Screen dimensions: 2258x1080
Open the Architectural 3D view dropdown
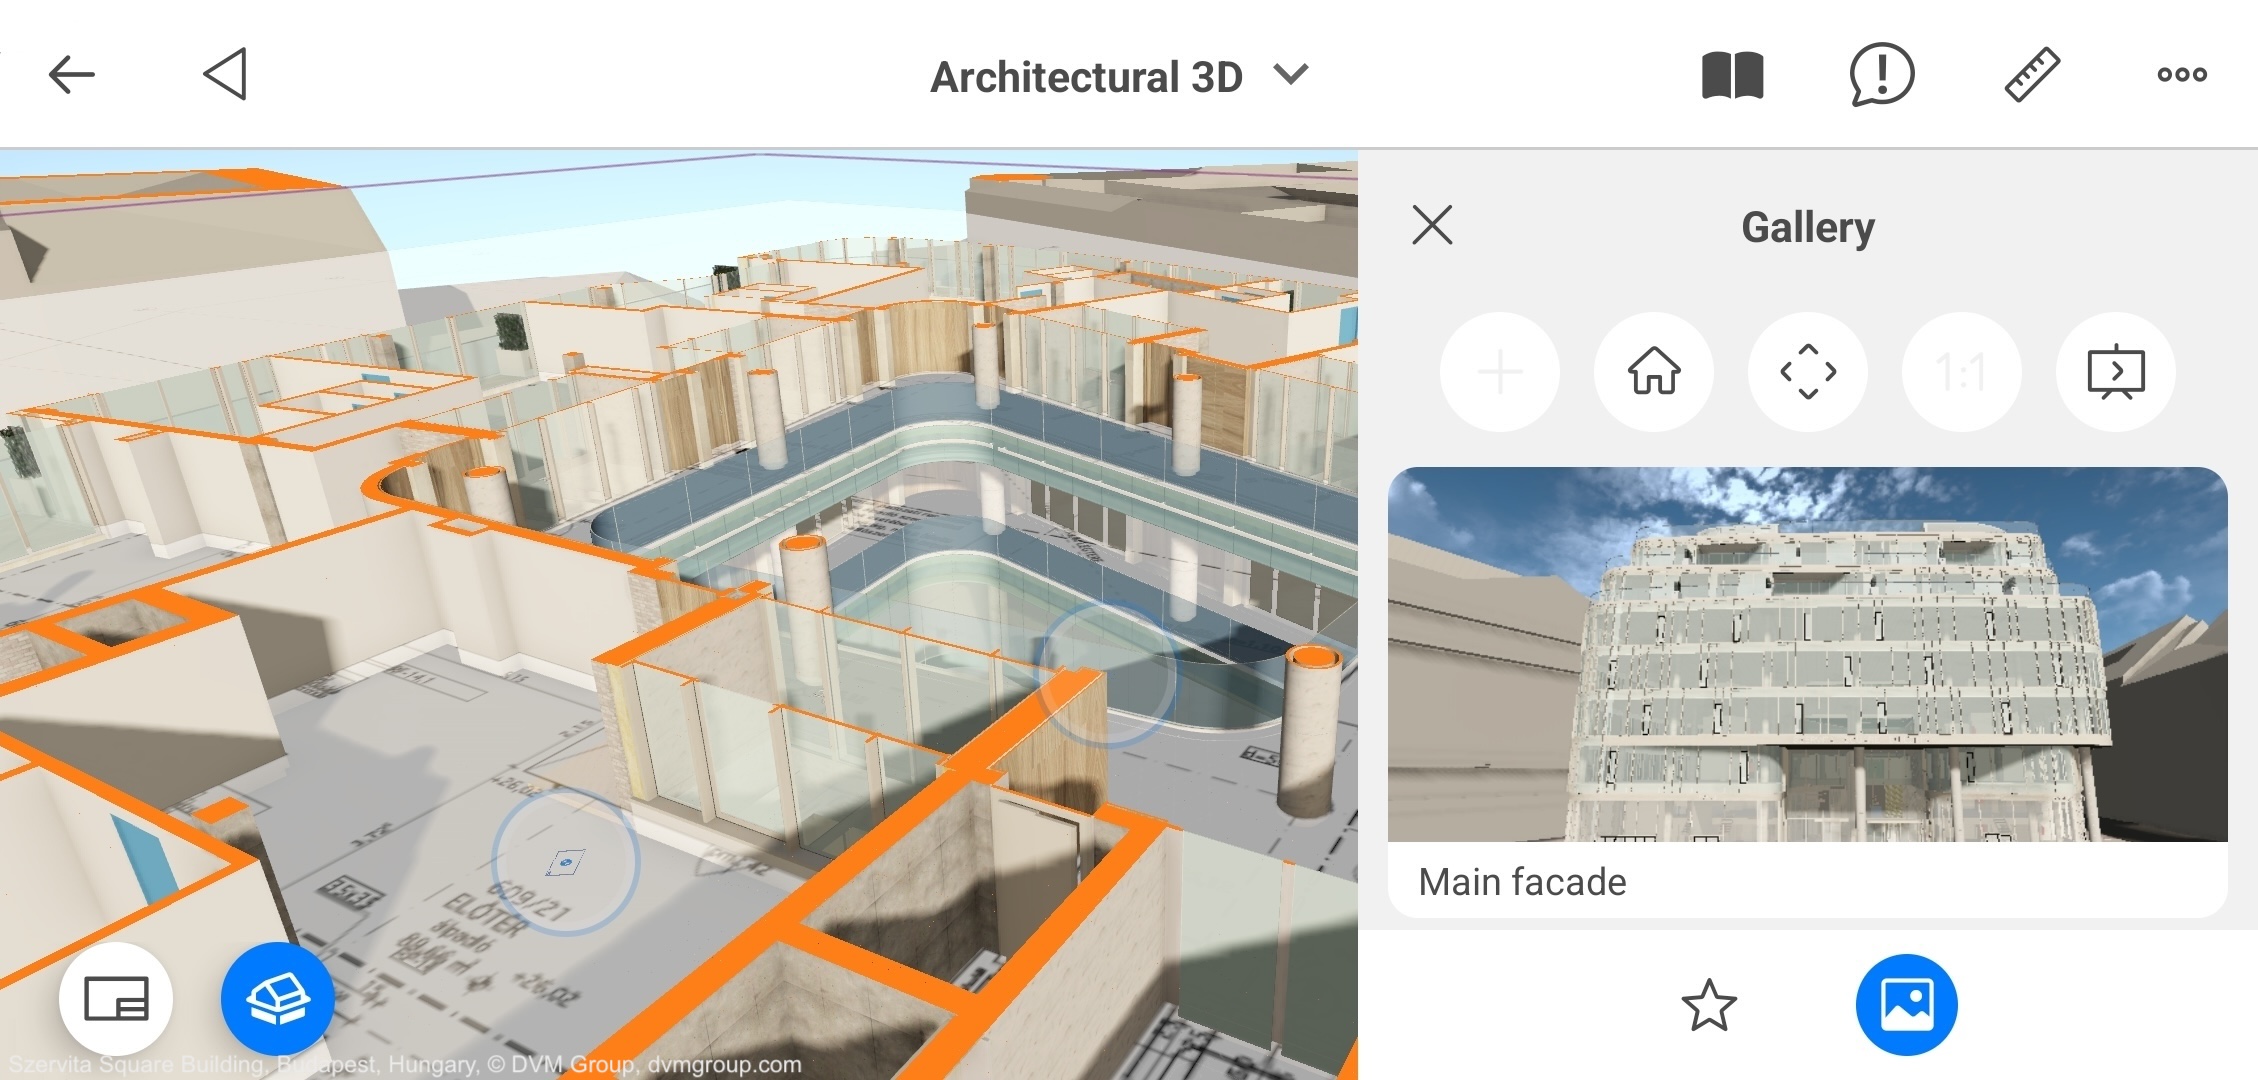point(1086,77)
